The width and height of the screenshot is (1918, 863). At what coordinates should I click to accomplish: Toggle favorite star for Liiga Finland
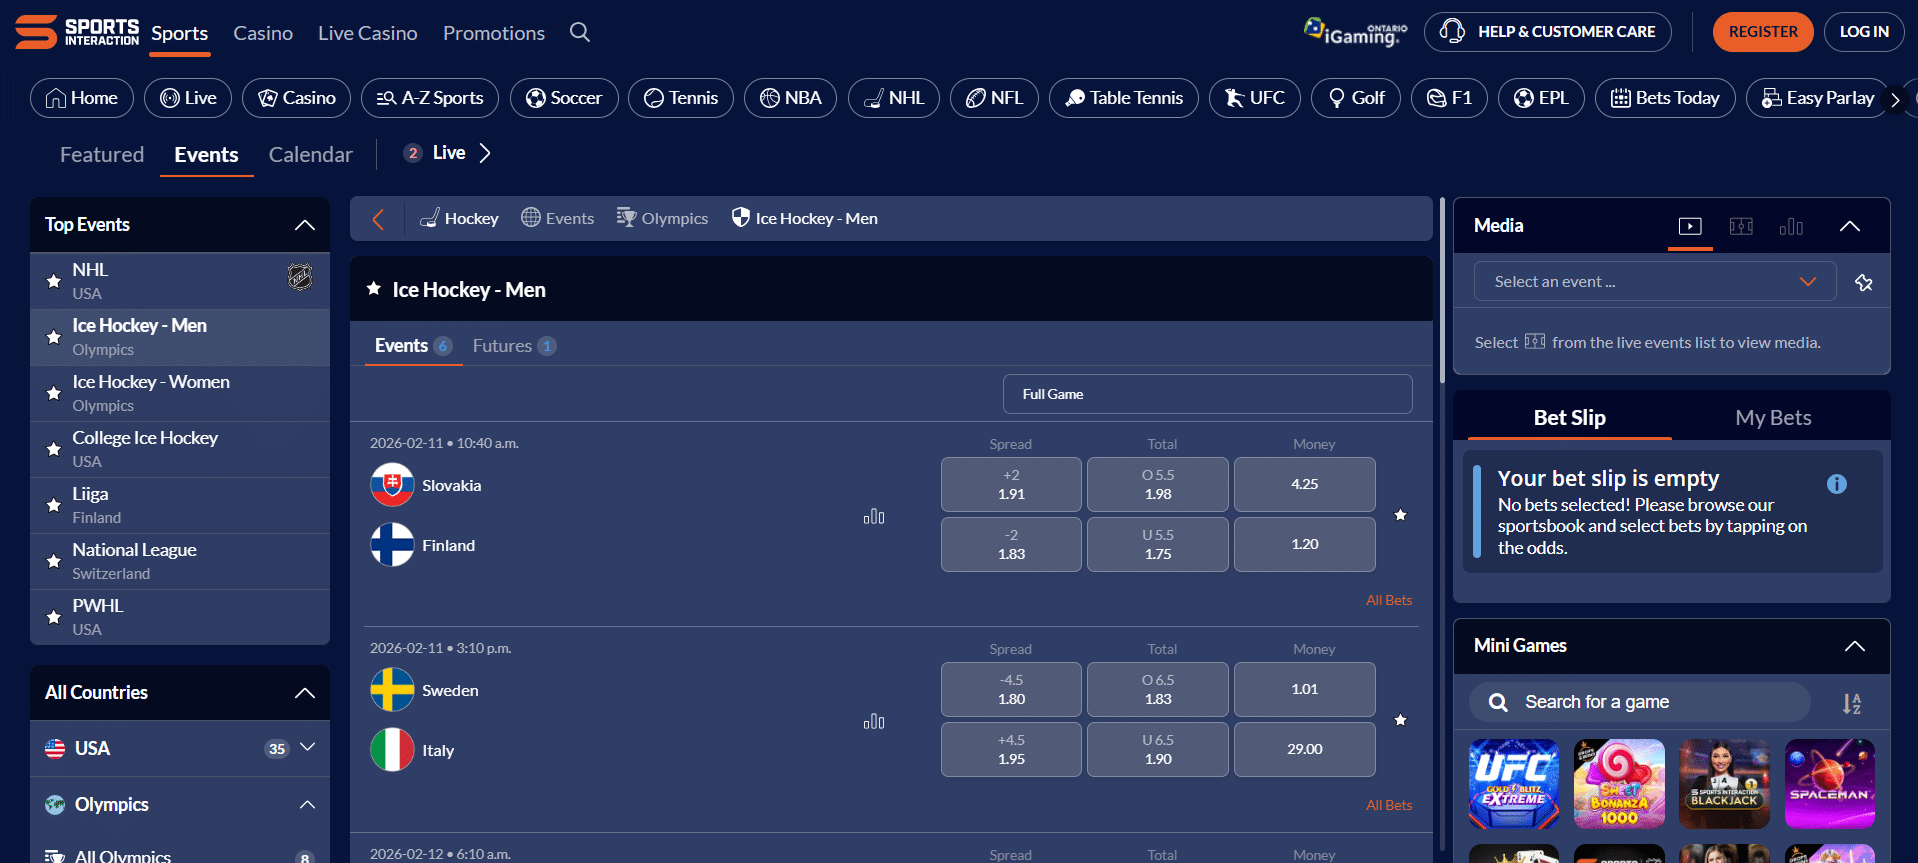pos(54,506)
